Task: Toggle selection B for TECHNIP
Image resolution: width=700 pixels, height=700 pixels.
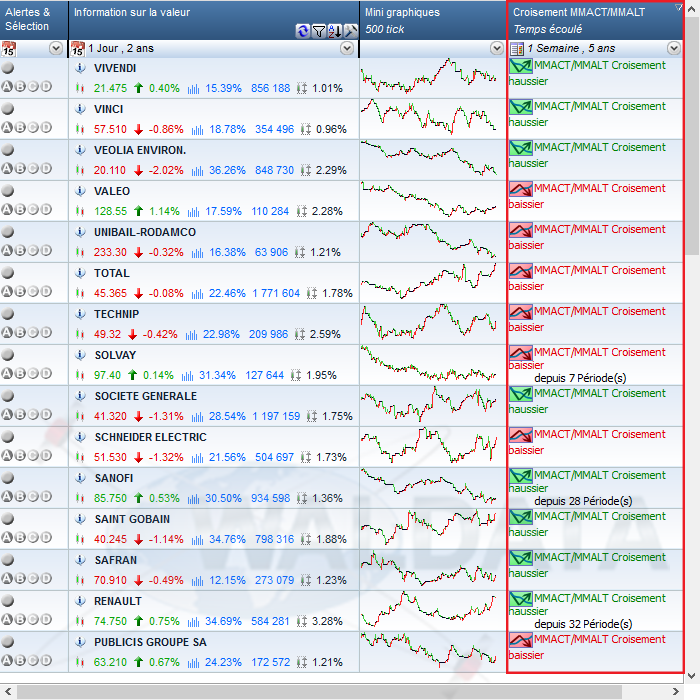Action: coord(20,333)
